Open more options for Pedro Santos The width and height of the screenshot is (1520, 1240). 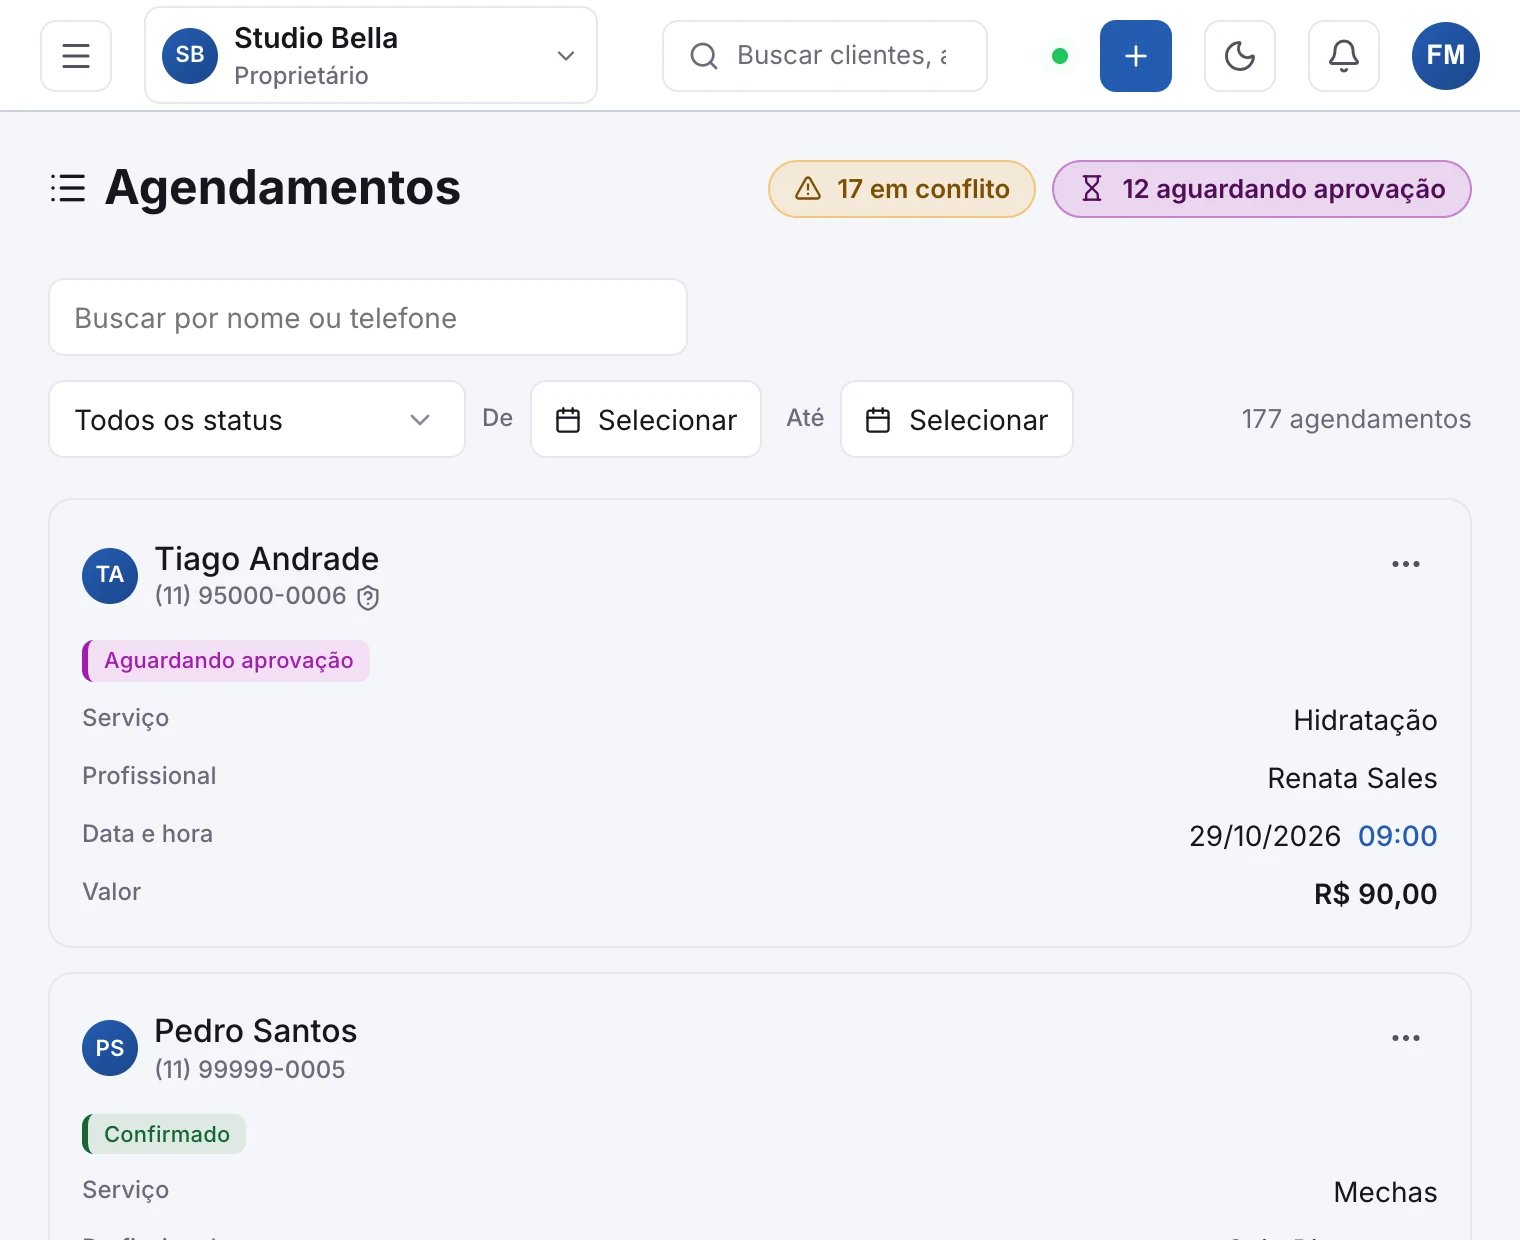pos(1406,1038)
